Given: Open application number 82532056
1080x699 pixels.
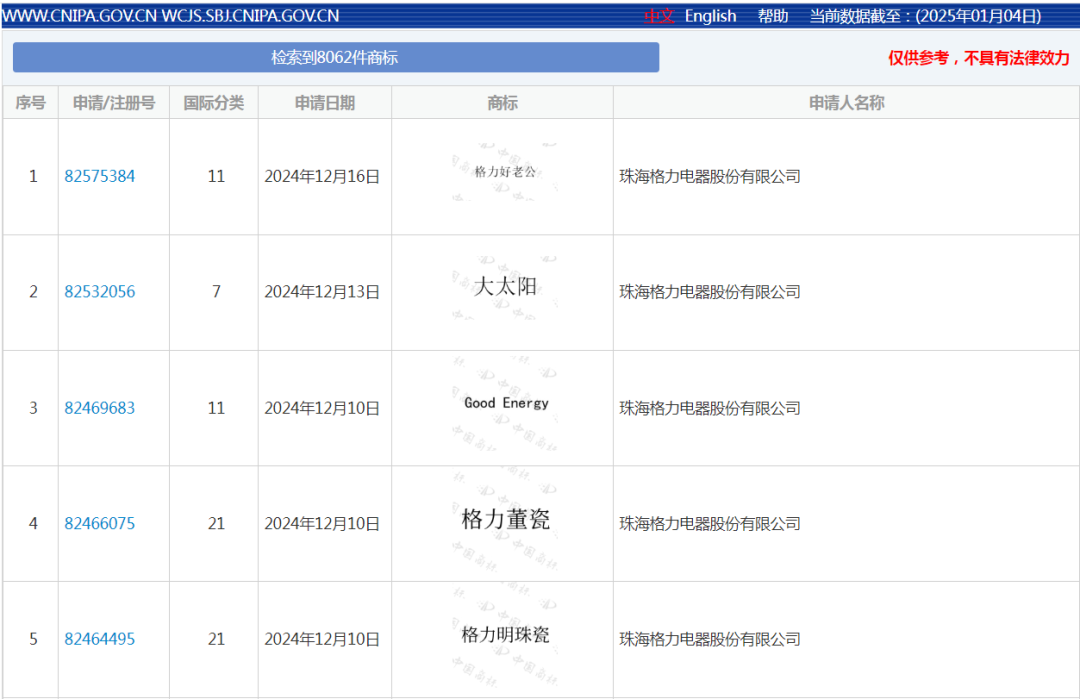Looking at the screenshot, I should tap(100, 292).
